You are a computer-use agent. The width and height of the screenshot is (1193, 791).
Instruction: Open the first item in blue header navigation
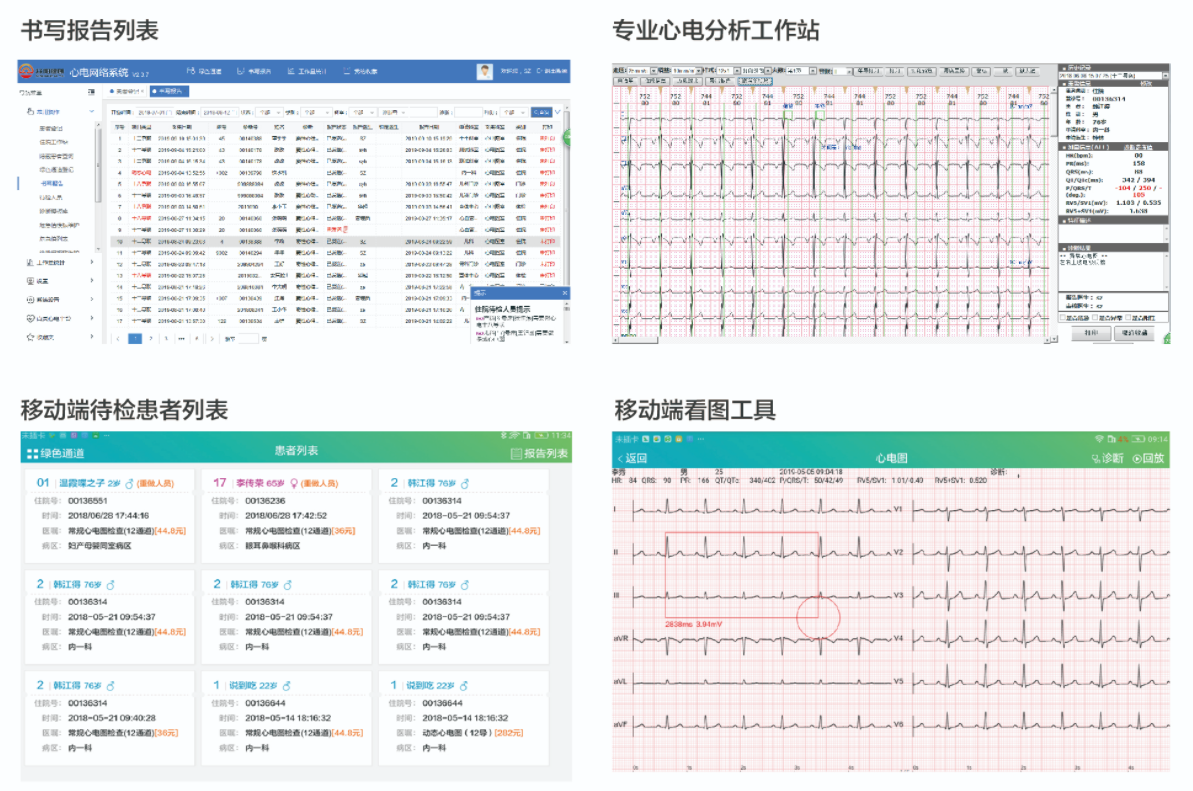pos(205,71)
